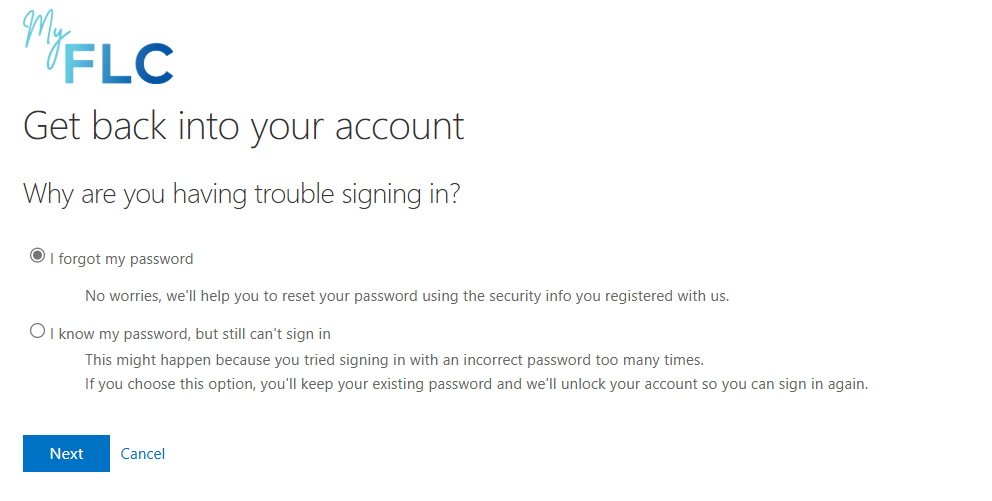Choose the "I know my password" radio button
Viewport: 992px width, 501px height.
coord(38,331)
